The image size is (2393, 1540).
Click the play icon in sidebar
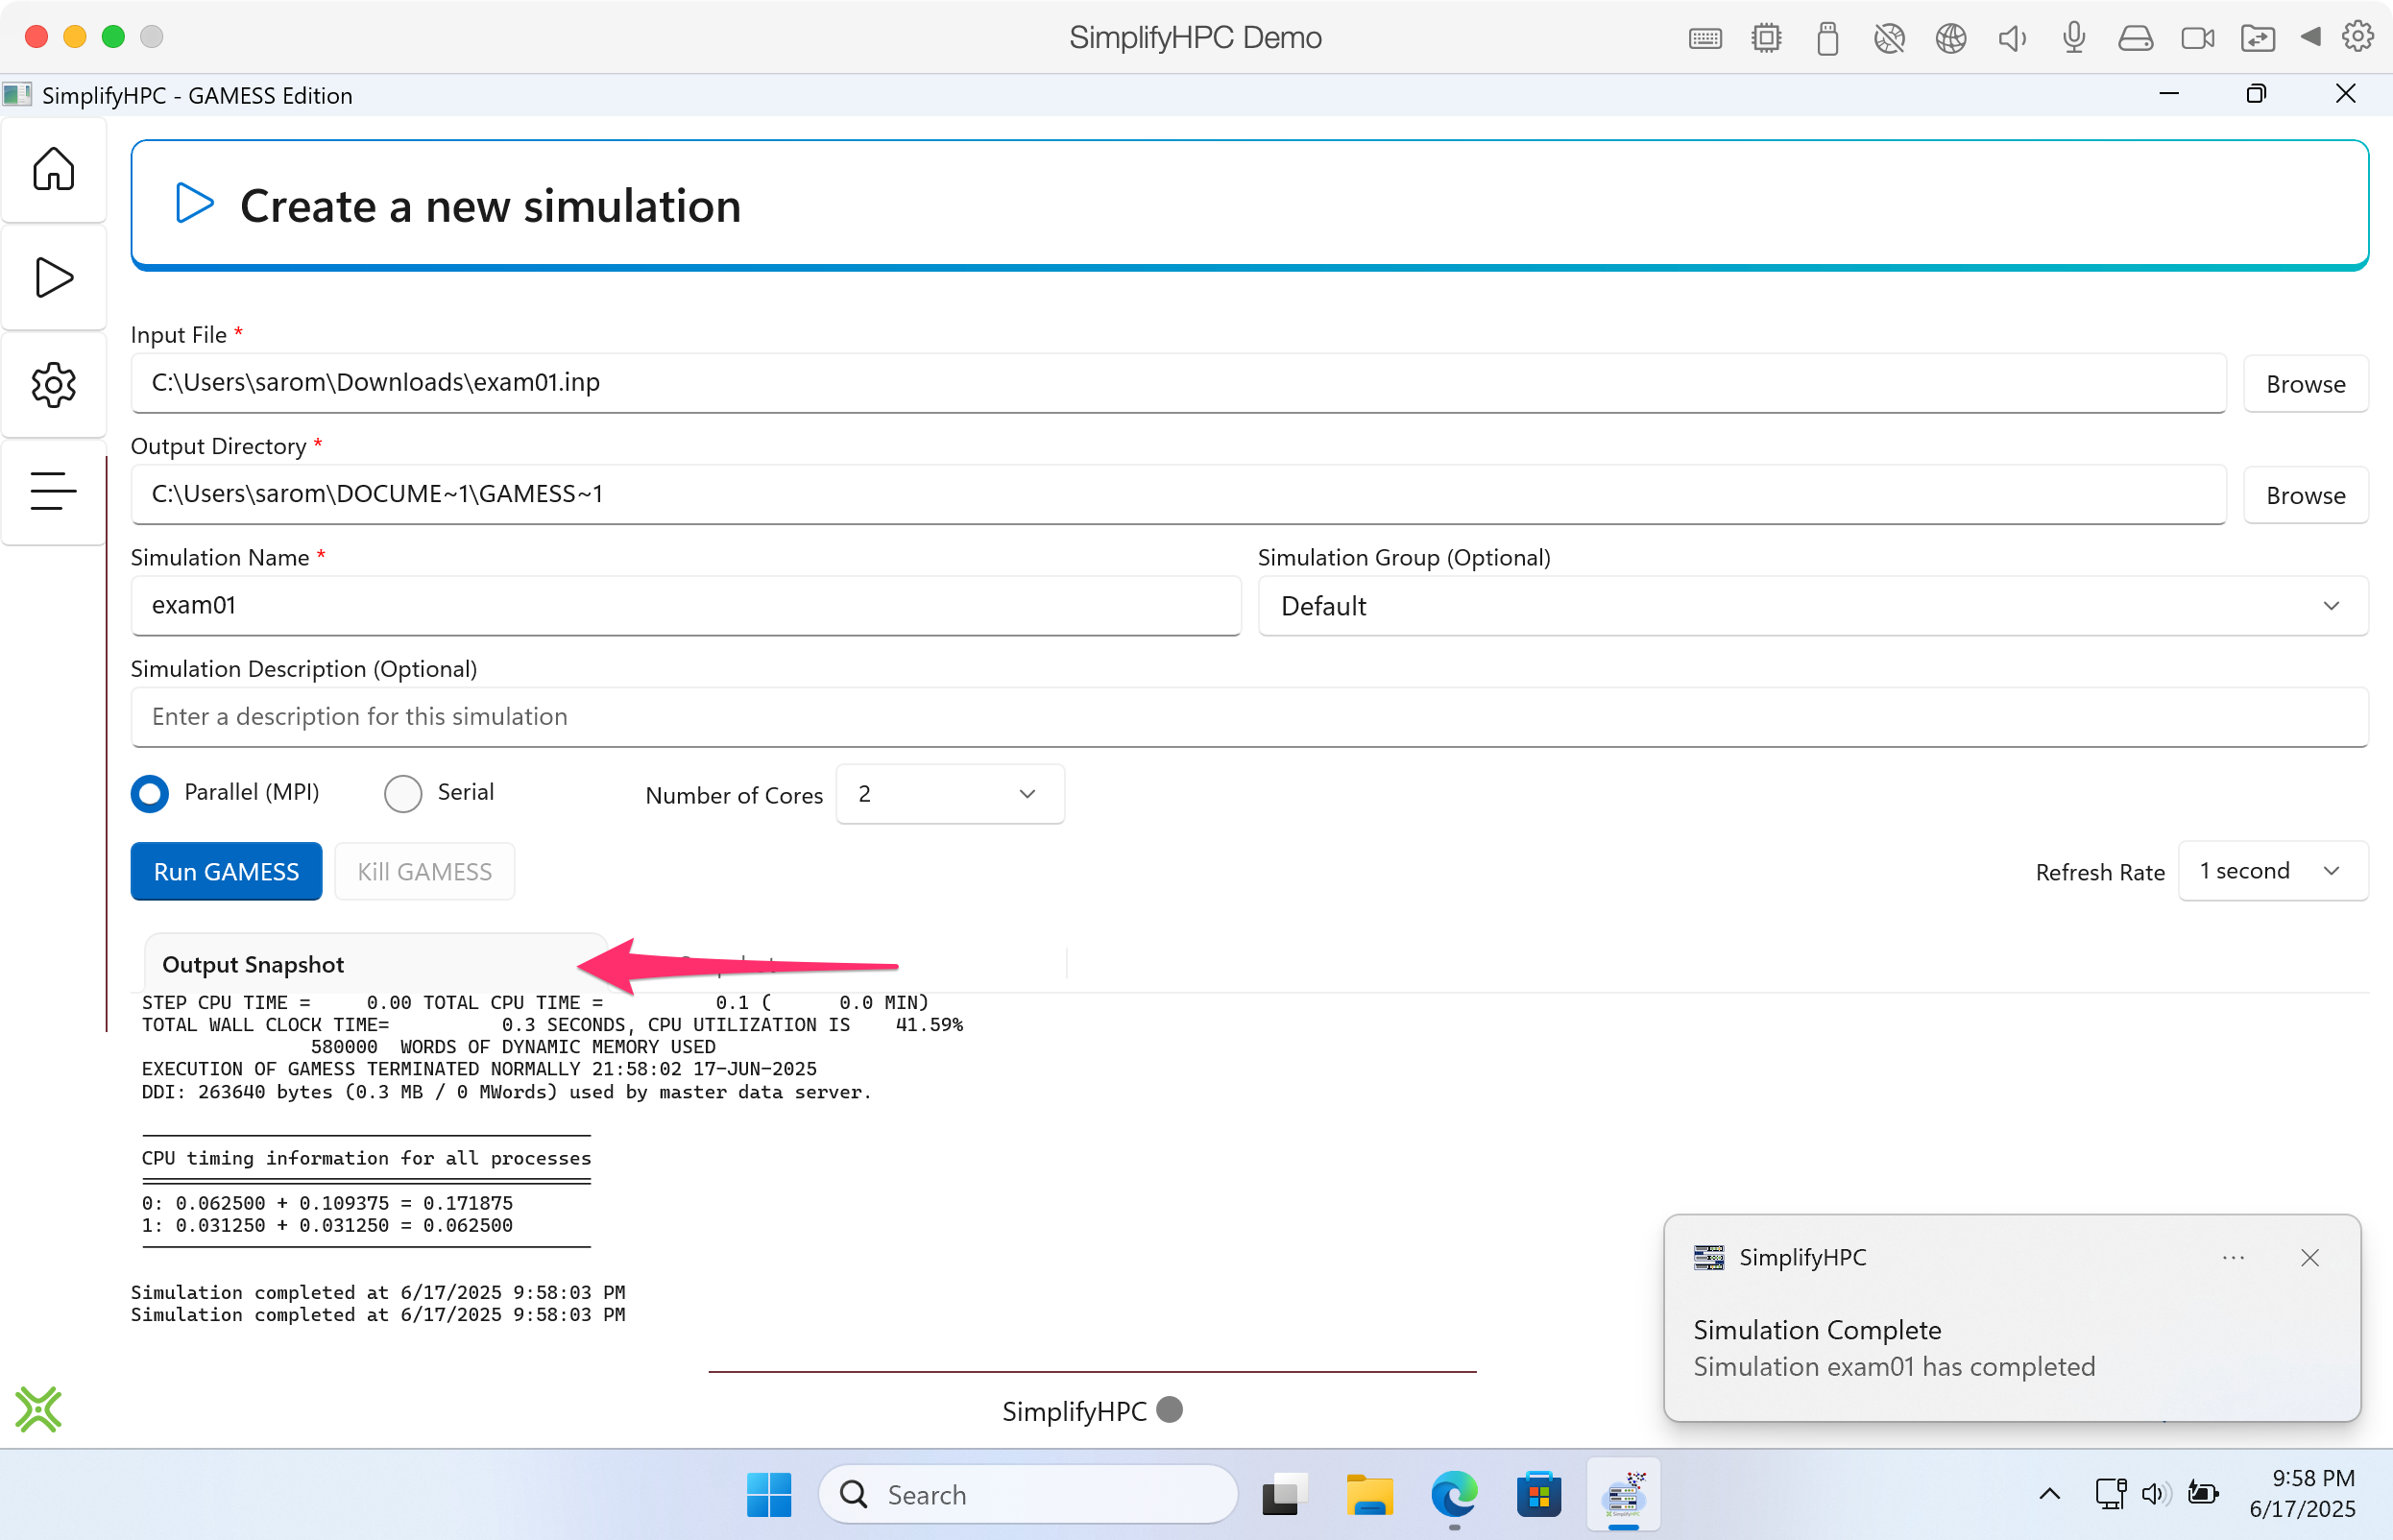(53, 277)
